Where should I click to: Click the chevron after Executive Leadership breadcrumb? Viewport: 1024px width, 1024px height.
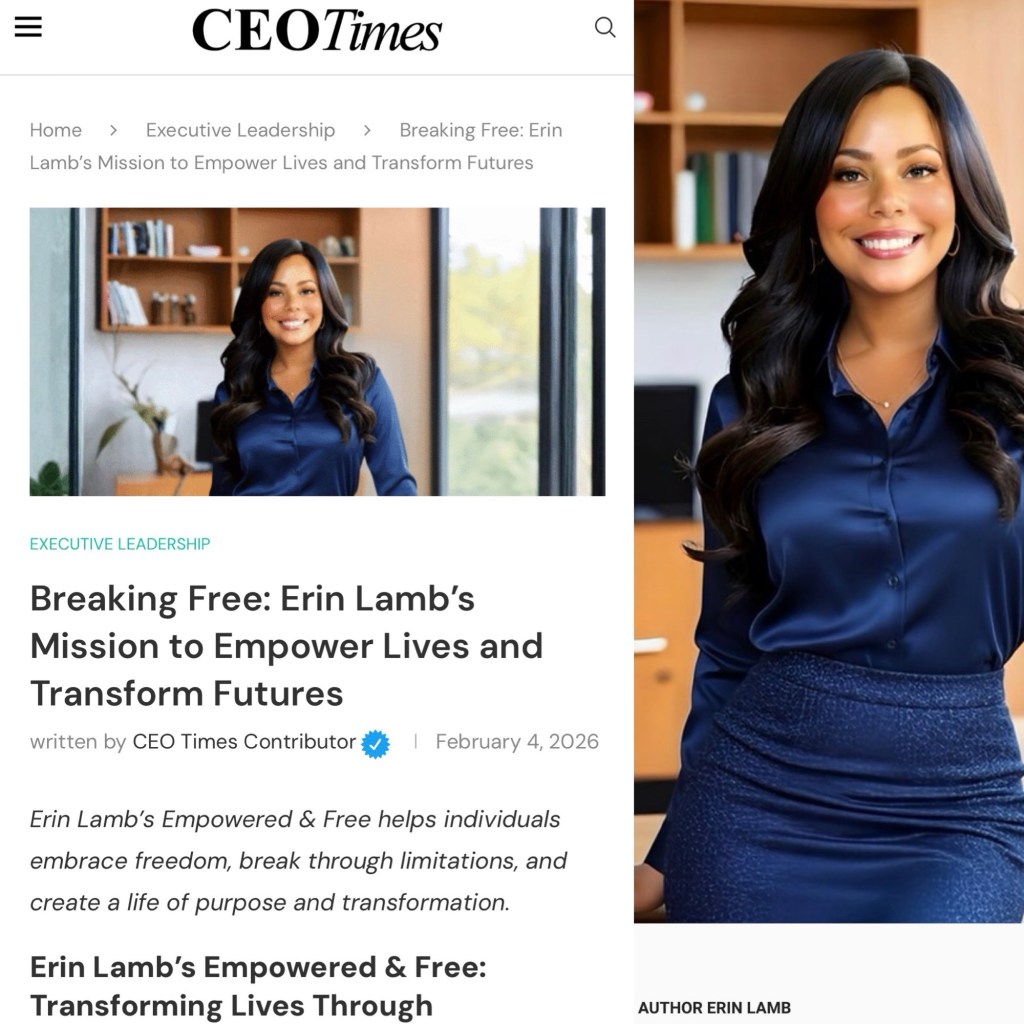[367, 131]
